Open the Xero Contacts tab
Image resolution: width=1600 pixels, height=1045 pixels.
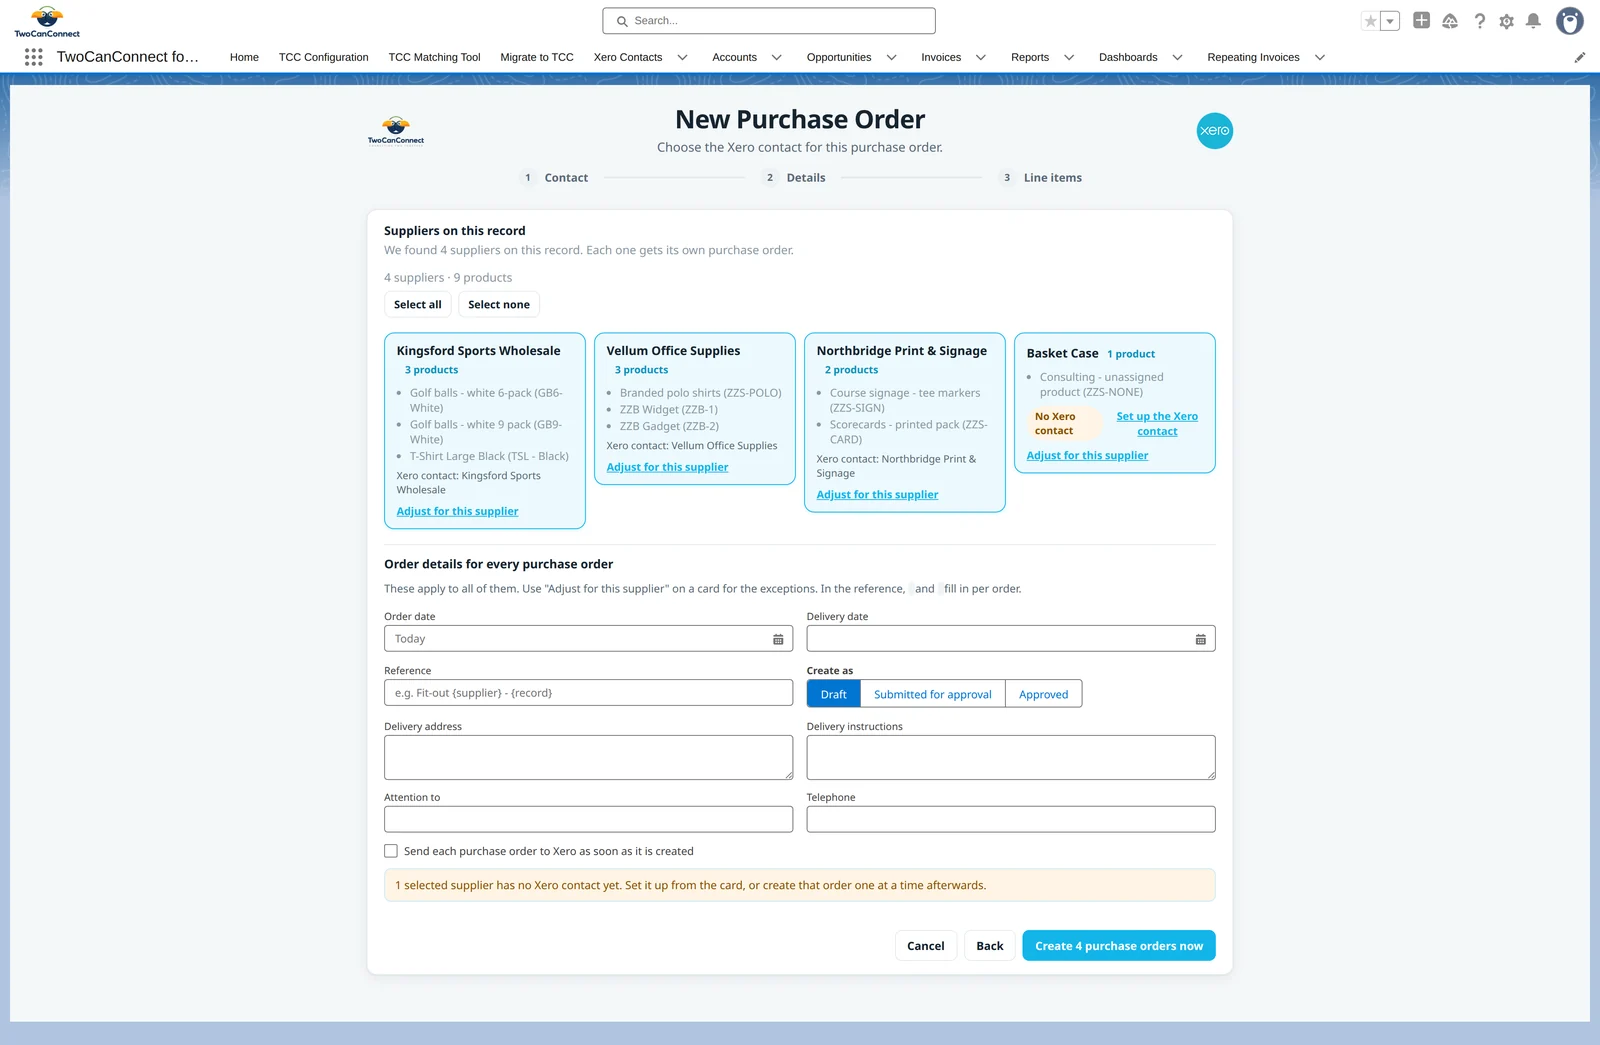(x=628, y=57)
